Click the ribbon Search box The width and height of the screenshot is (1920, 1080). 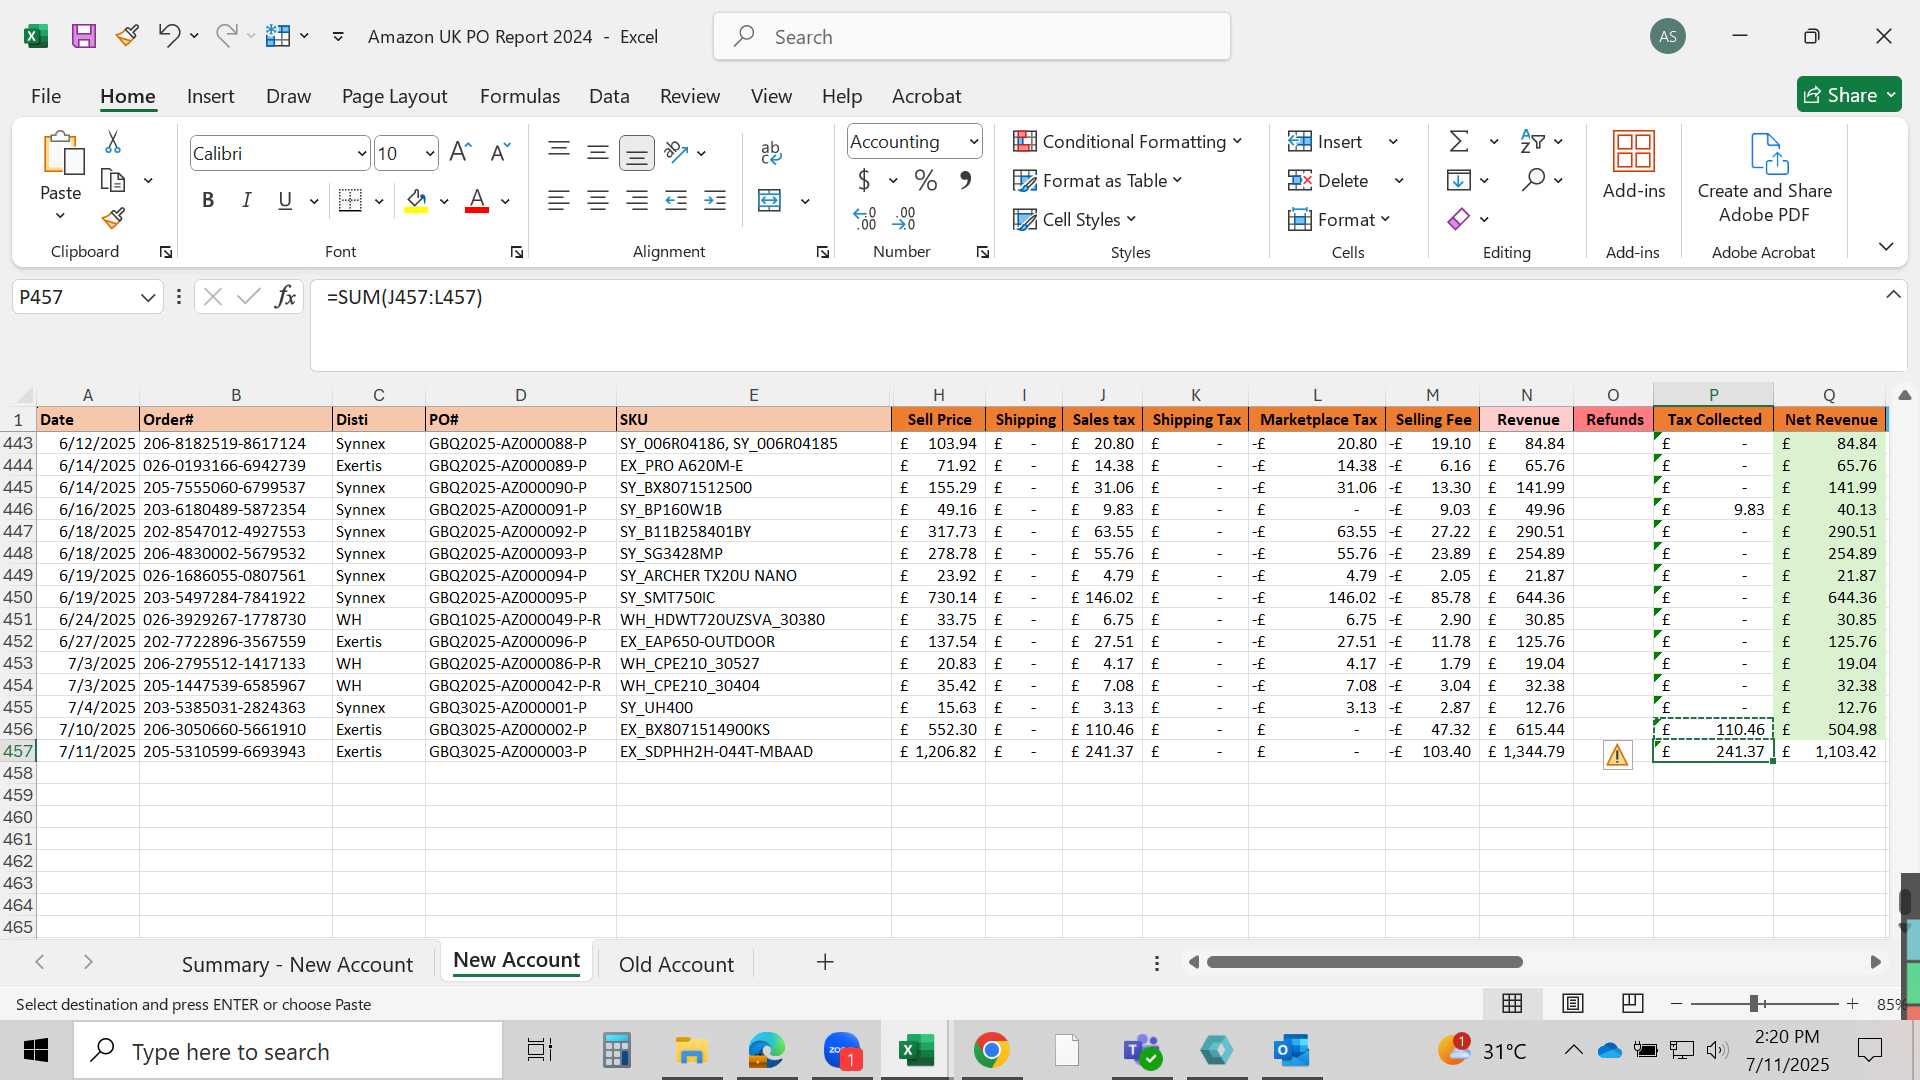[x=972, y=37]
